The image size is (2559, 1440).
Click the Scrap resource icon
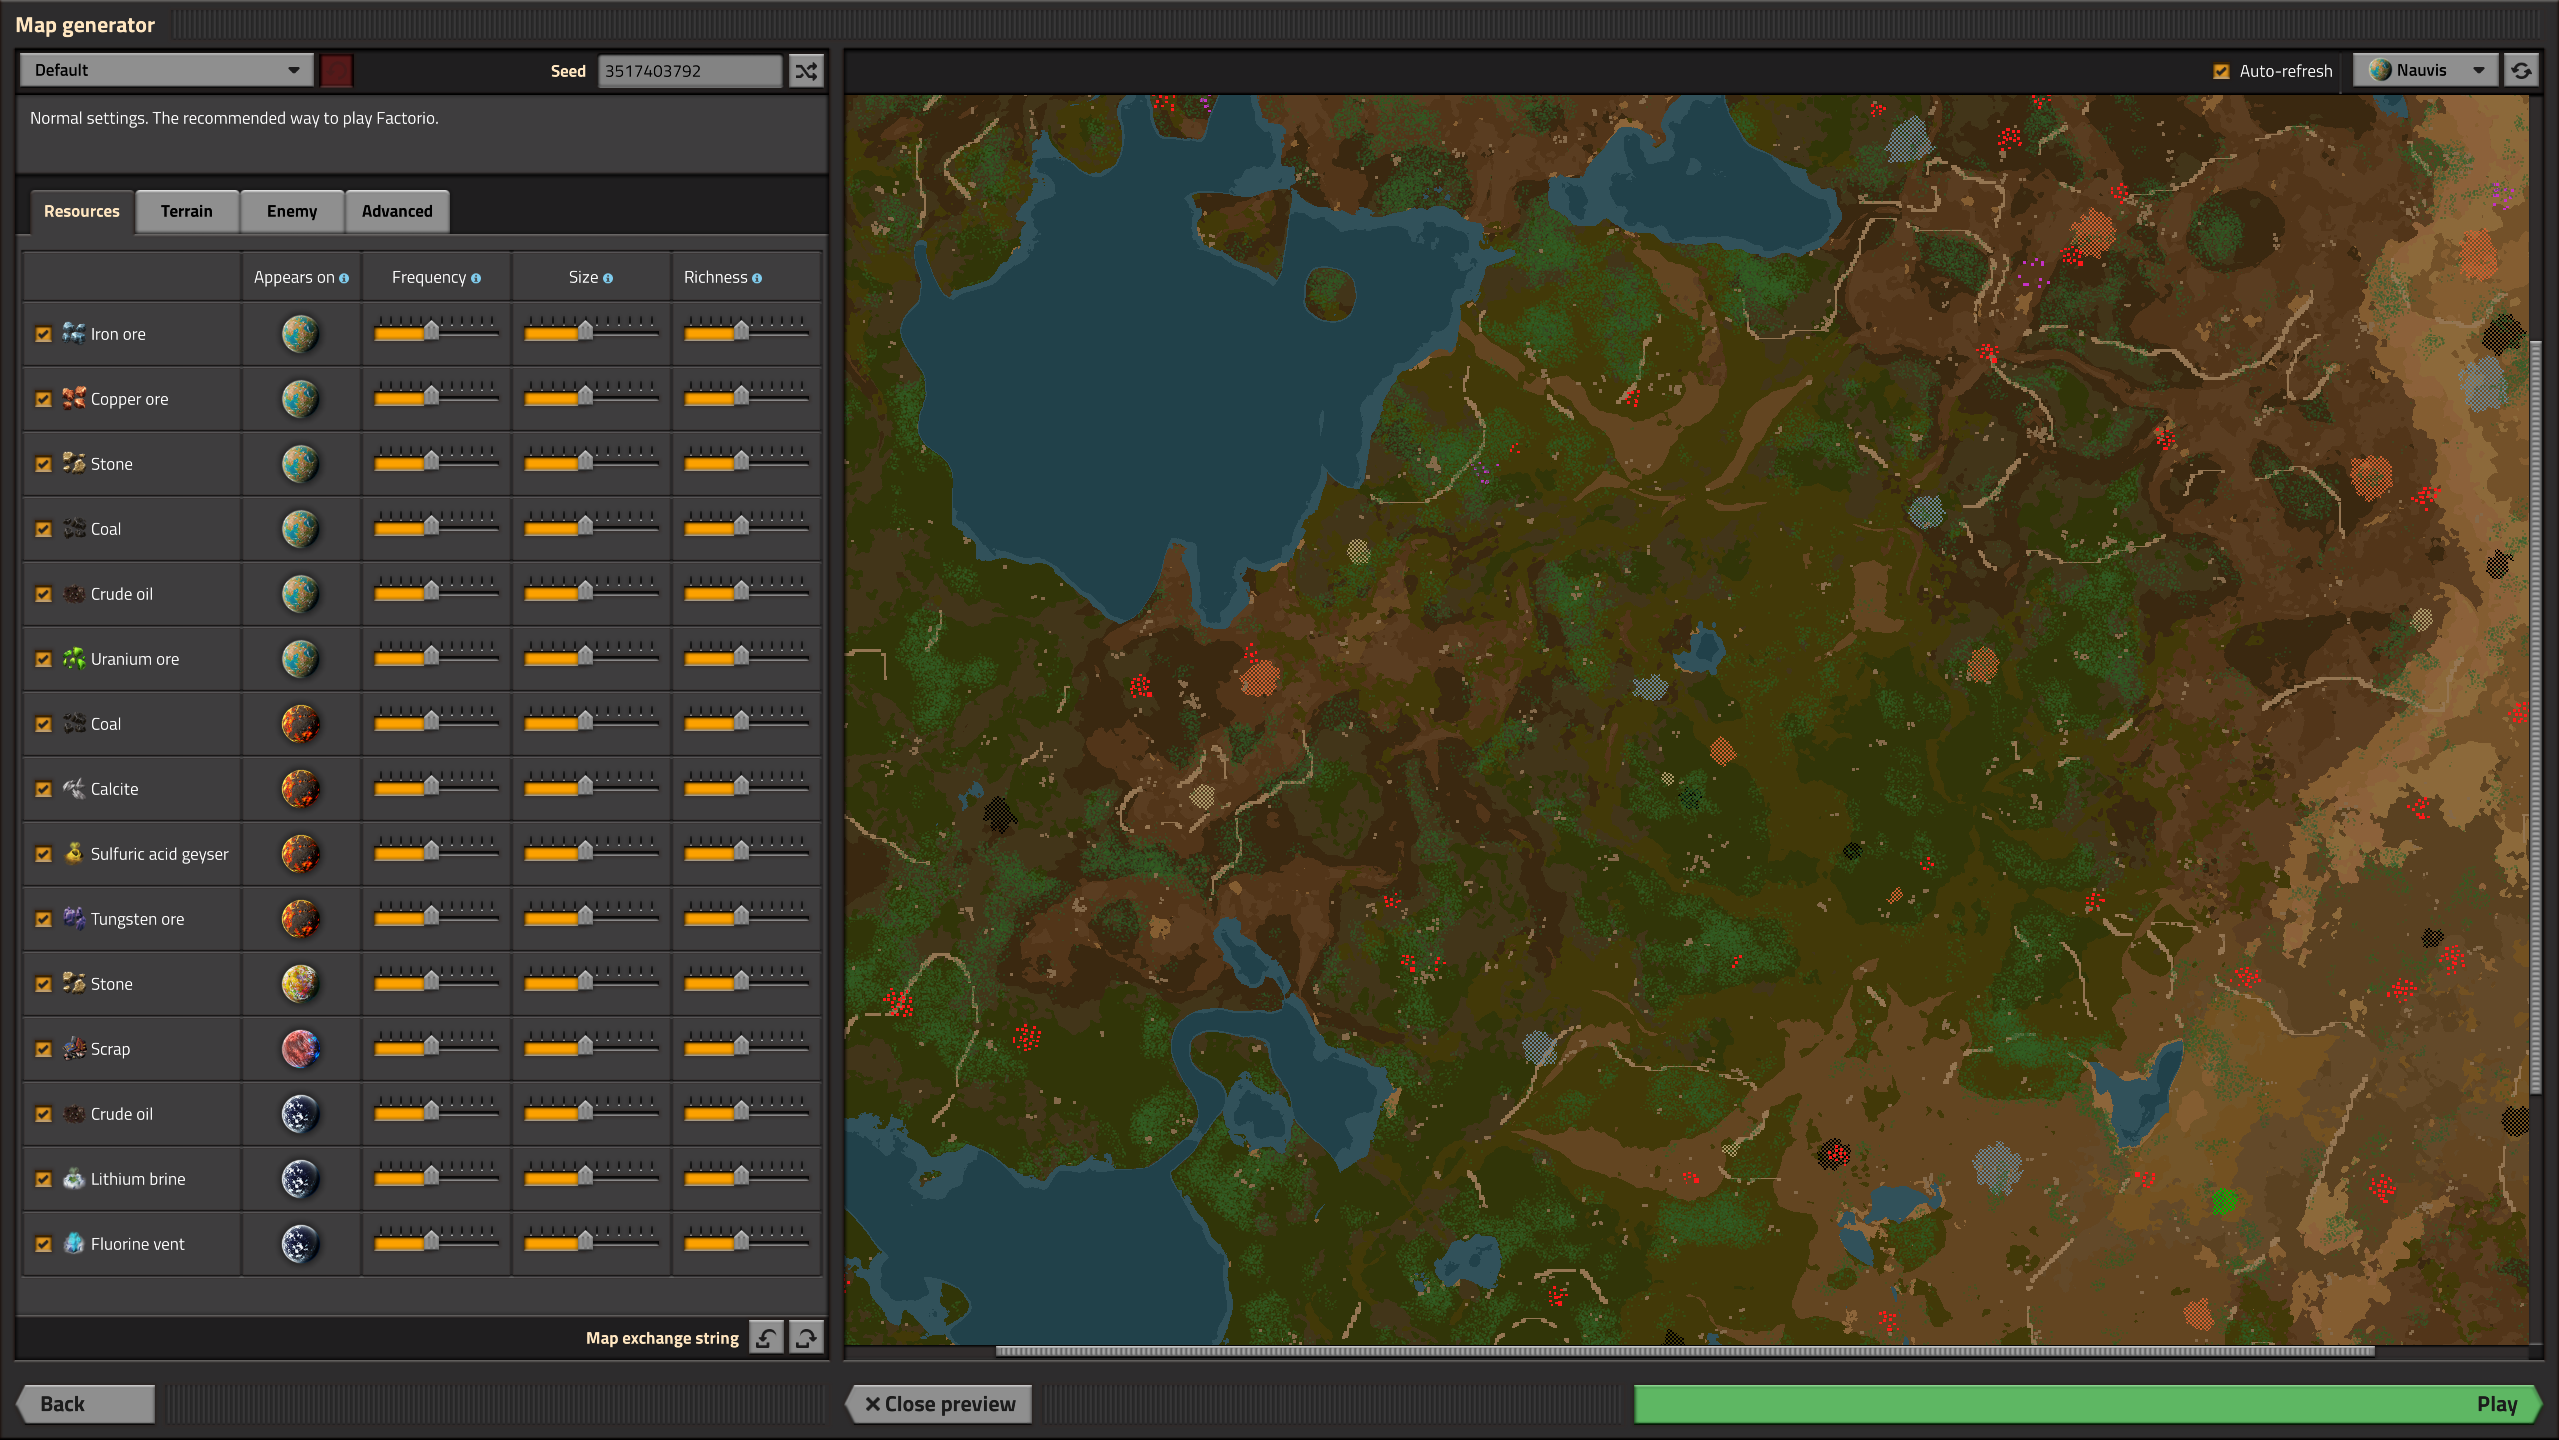coord(74,1048)
